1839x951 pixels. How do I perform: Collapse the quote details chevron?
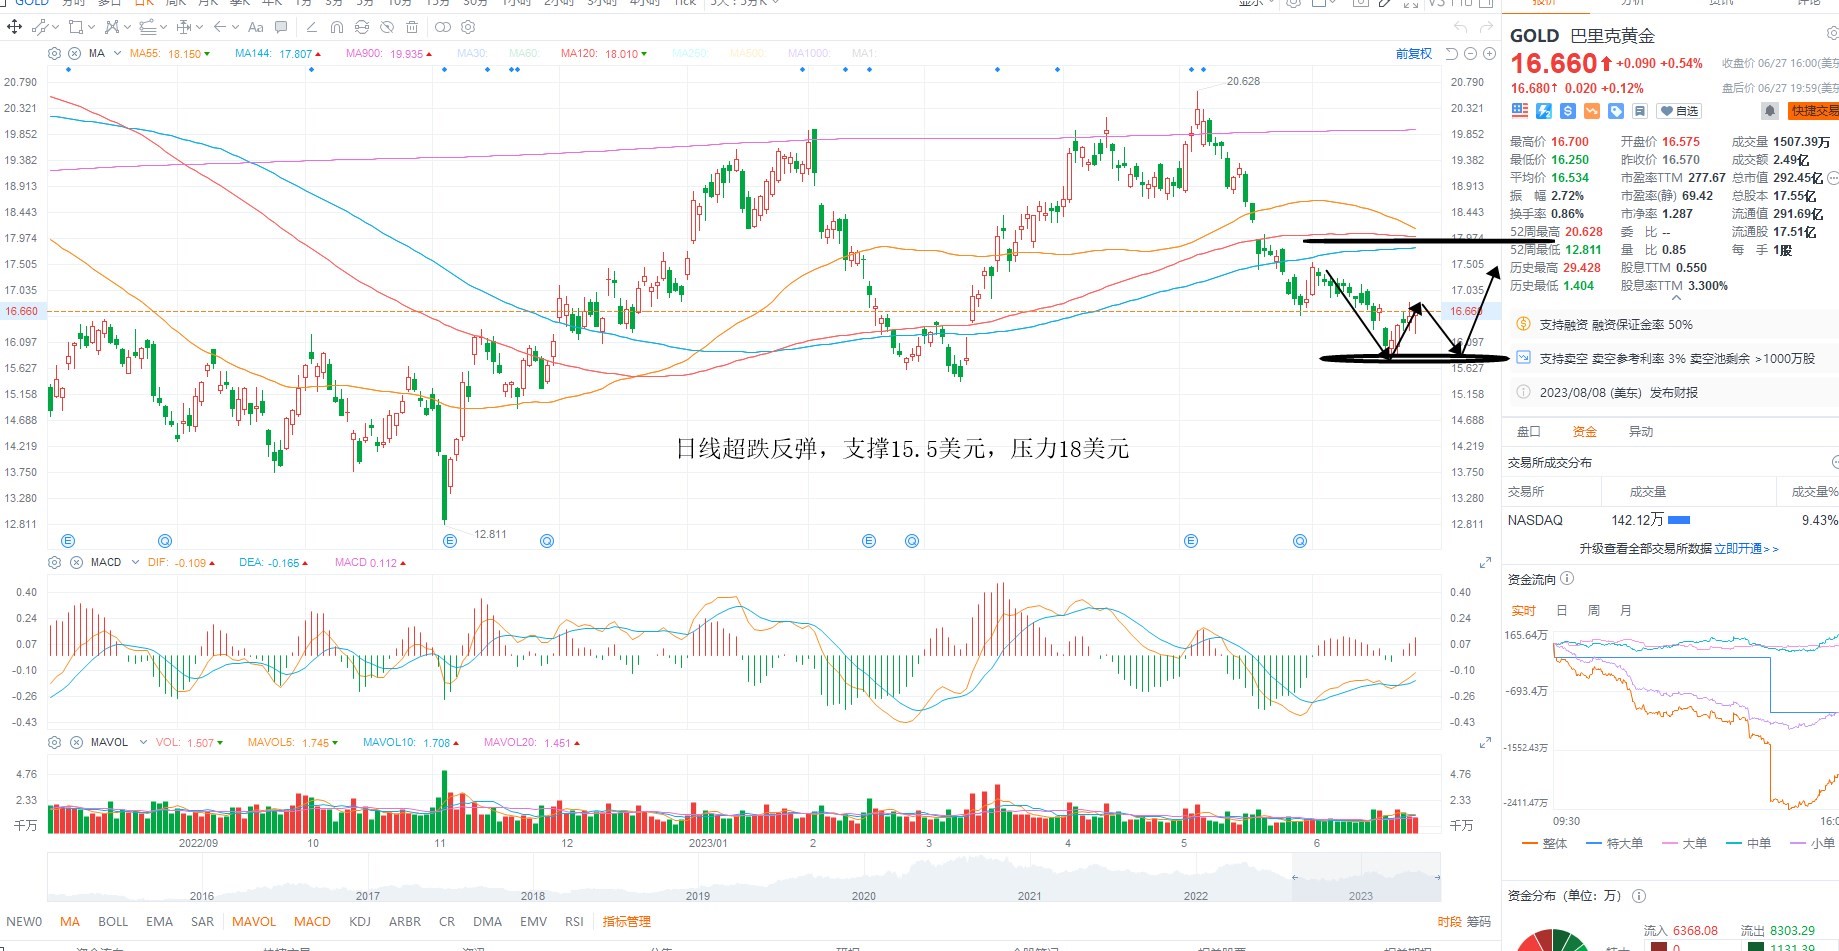[x=1677, y=297]
